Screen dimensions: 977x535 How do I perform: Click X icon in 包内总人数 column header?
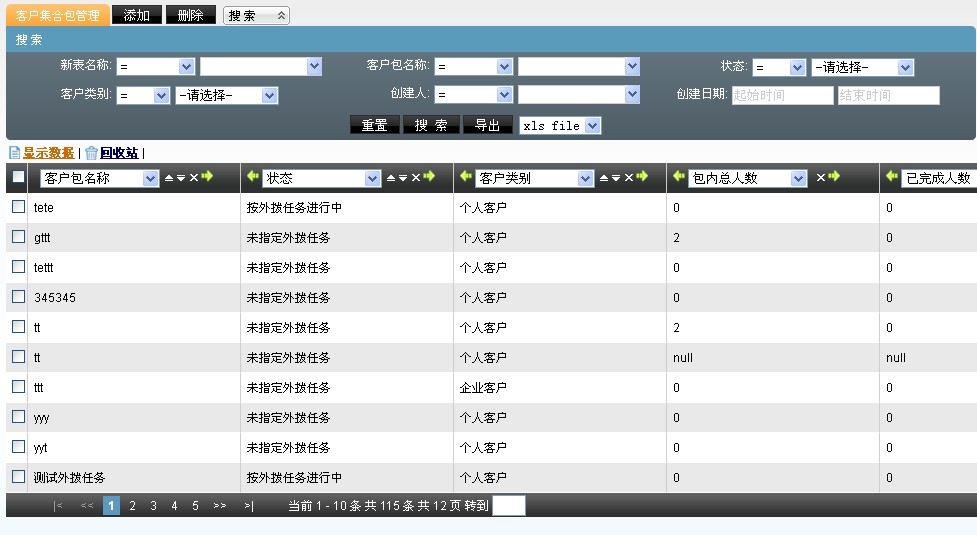coord(820,178)
